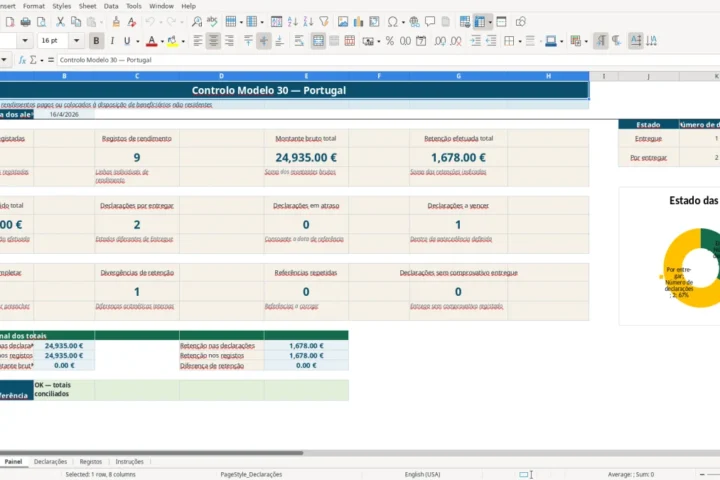
Task: Insert a comment using speech bubble icon
Action: tap(430, 22)
